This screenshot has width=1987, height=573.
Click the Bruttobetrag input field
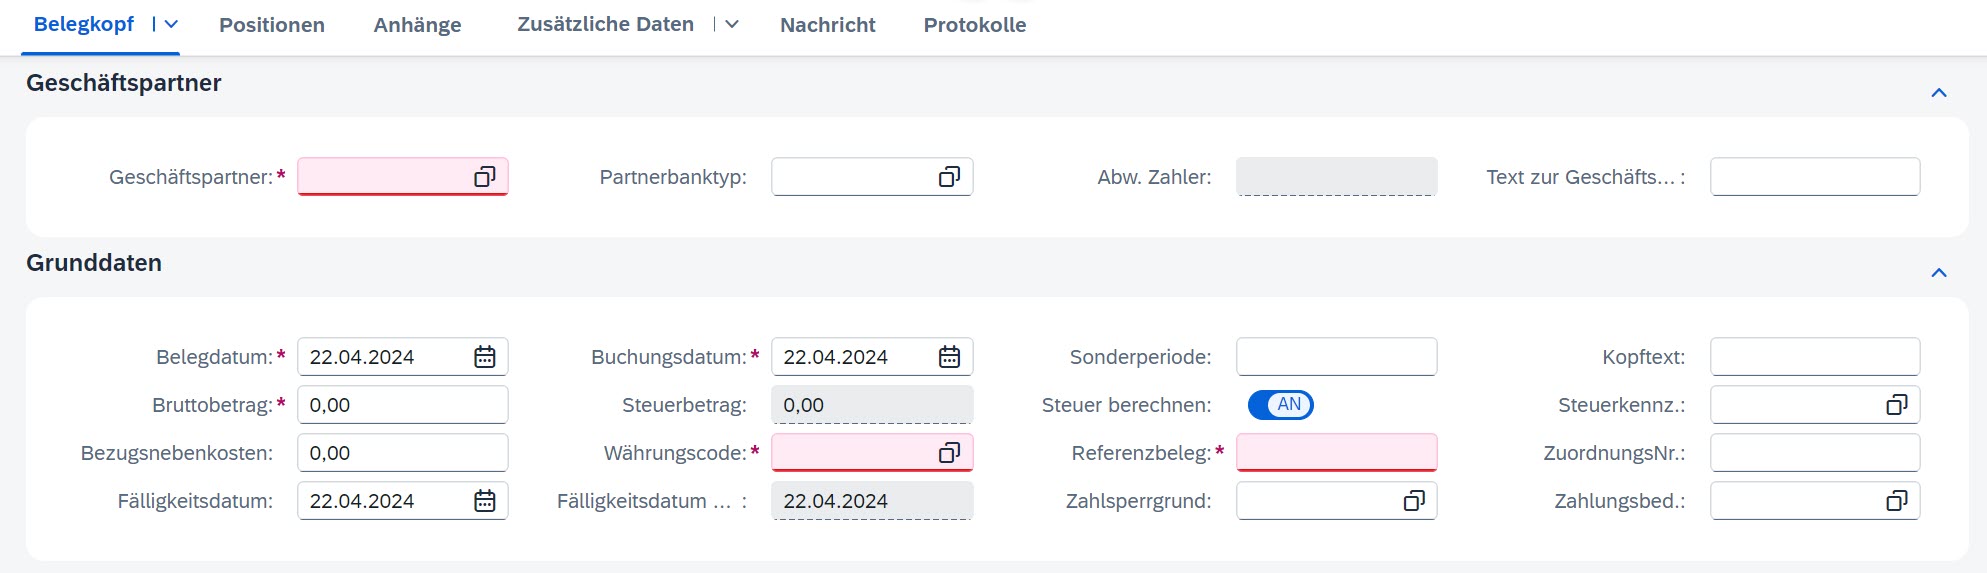tap(402, 405)
